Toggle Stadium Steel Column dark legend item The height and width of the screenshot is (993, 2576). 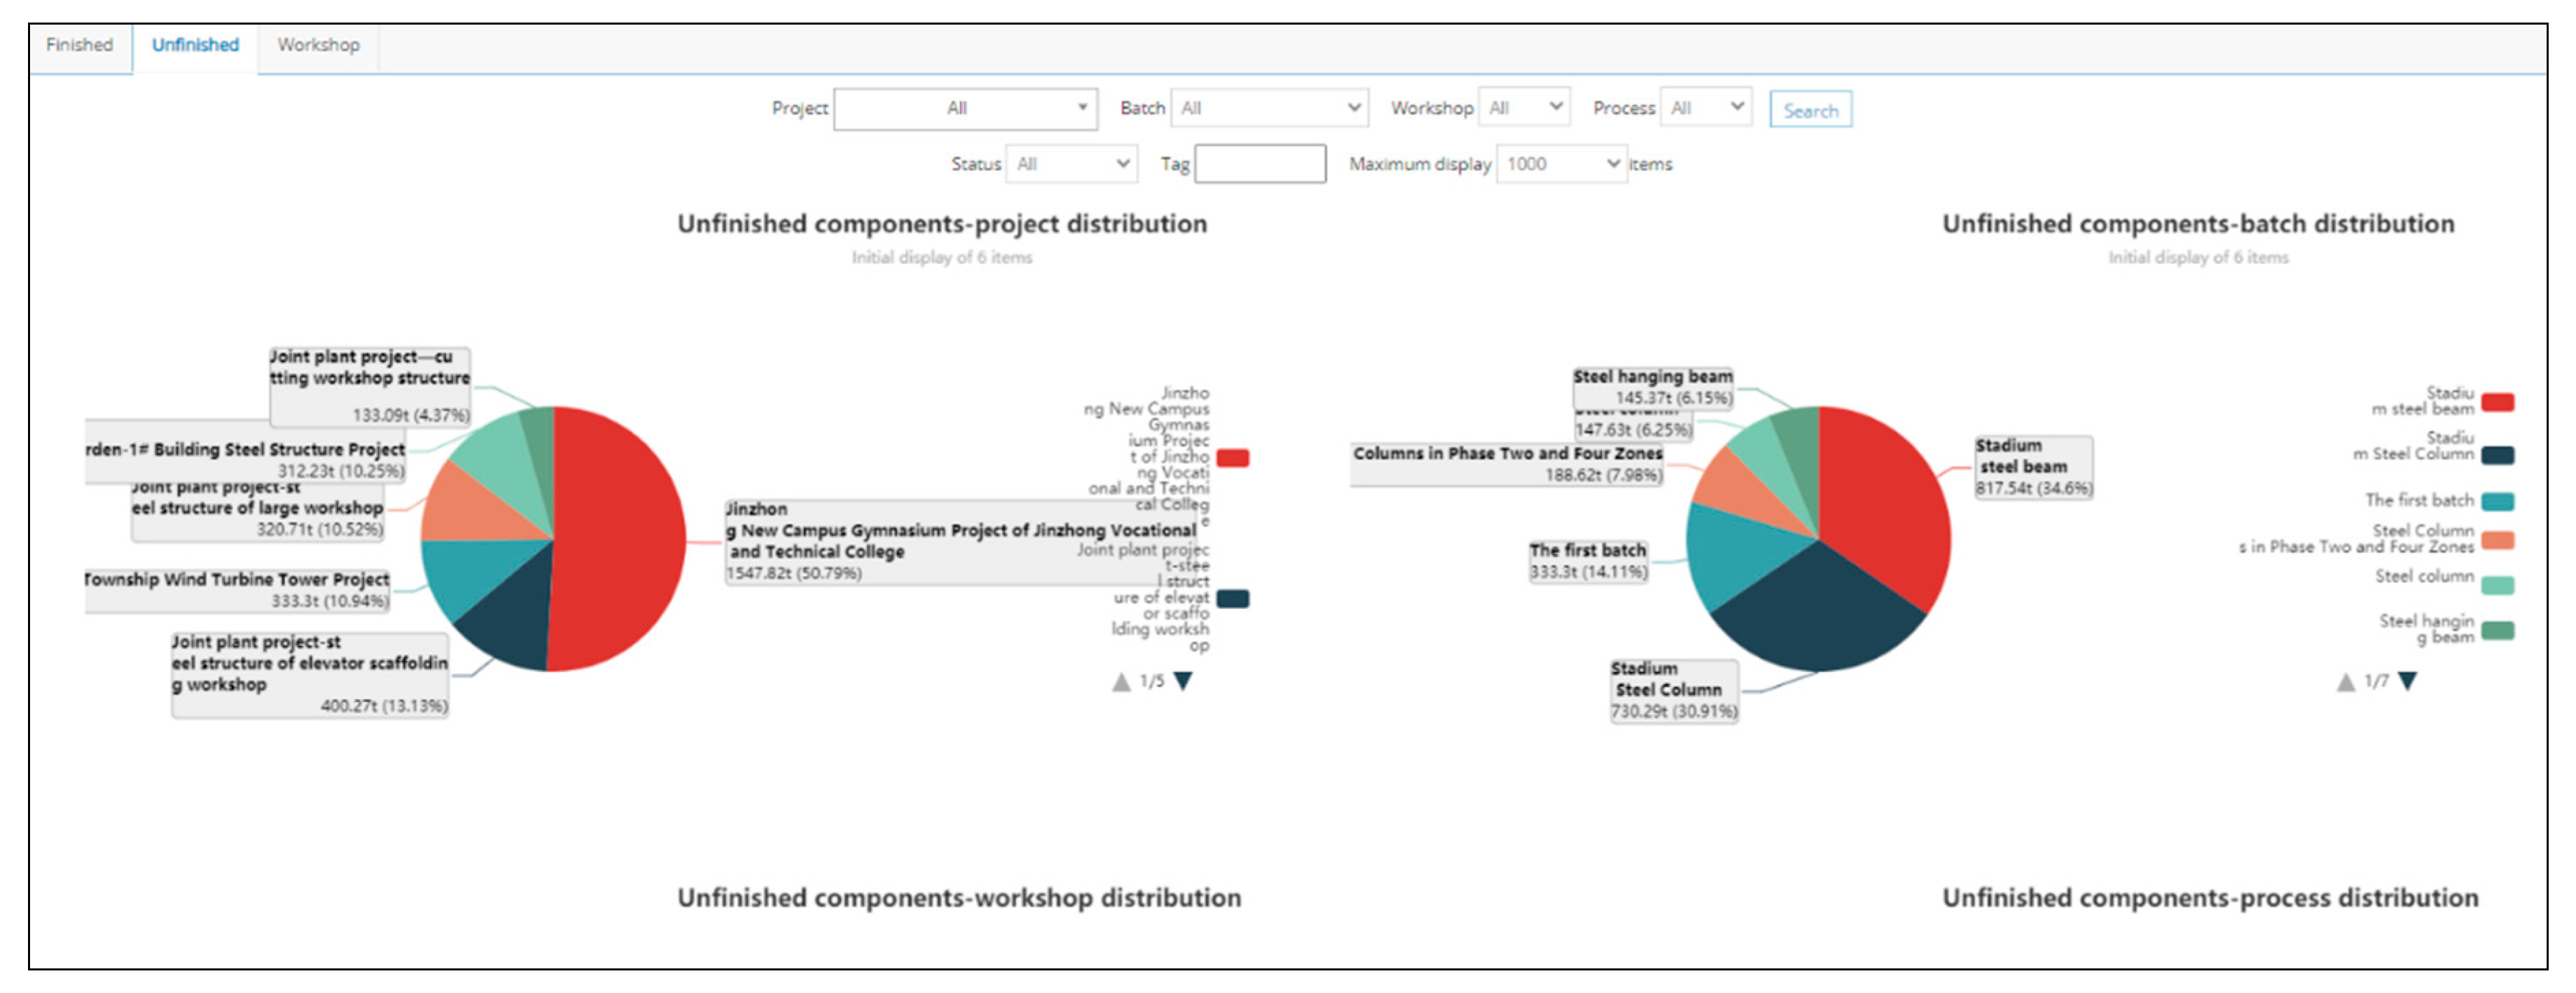pos(2498,455)
